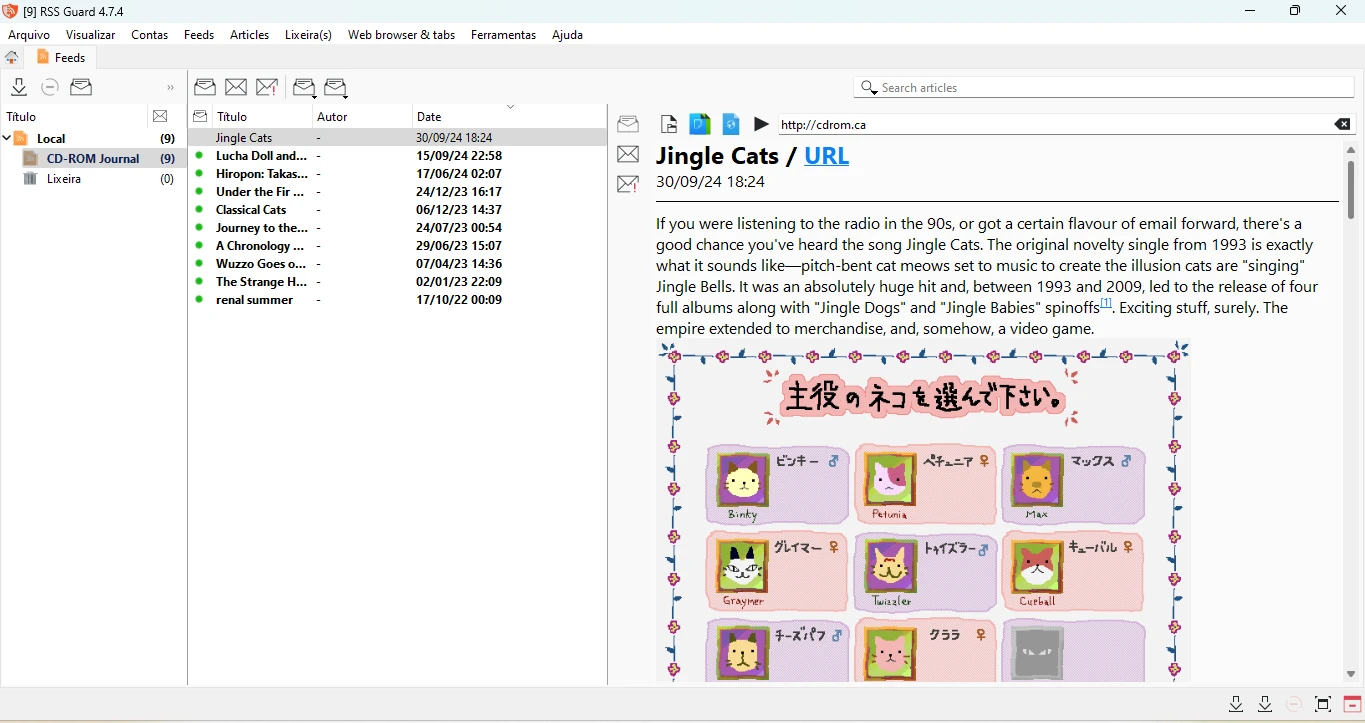Mark selected articles as read in article list toolbar
The height and width of the screenshot is (723, 1365).
click(205, 87)
